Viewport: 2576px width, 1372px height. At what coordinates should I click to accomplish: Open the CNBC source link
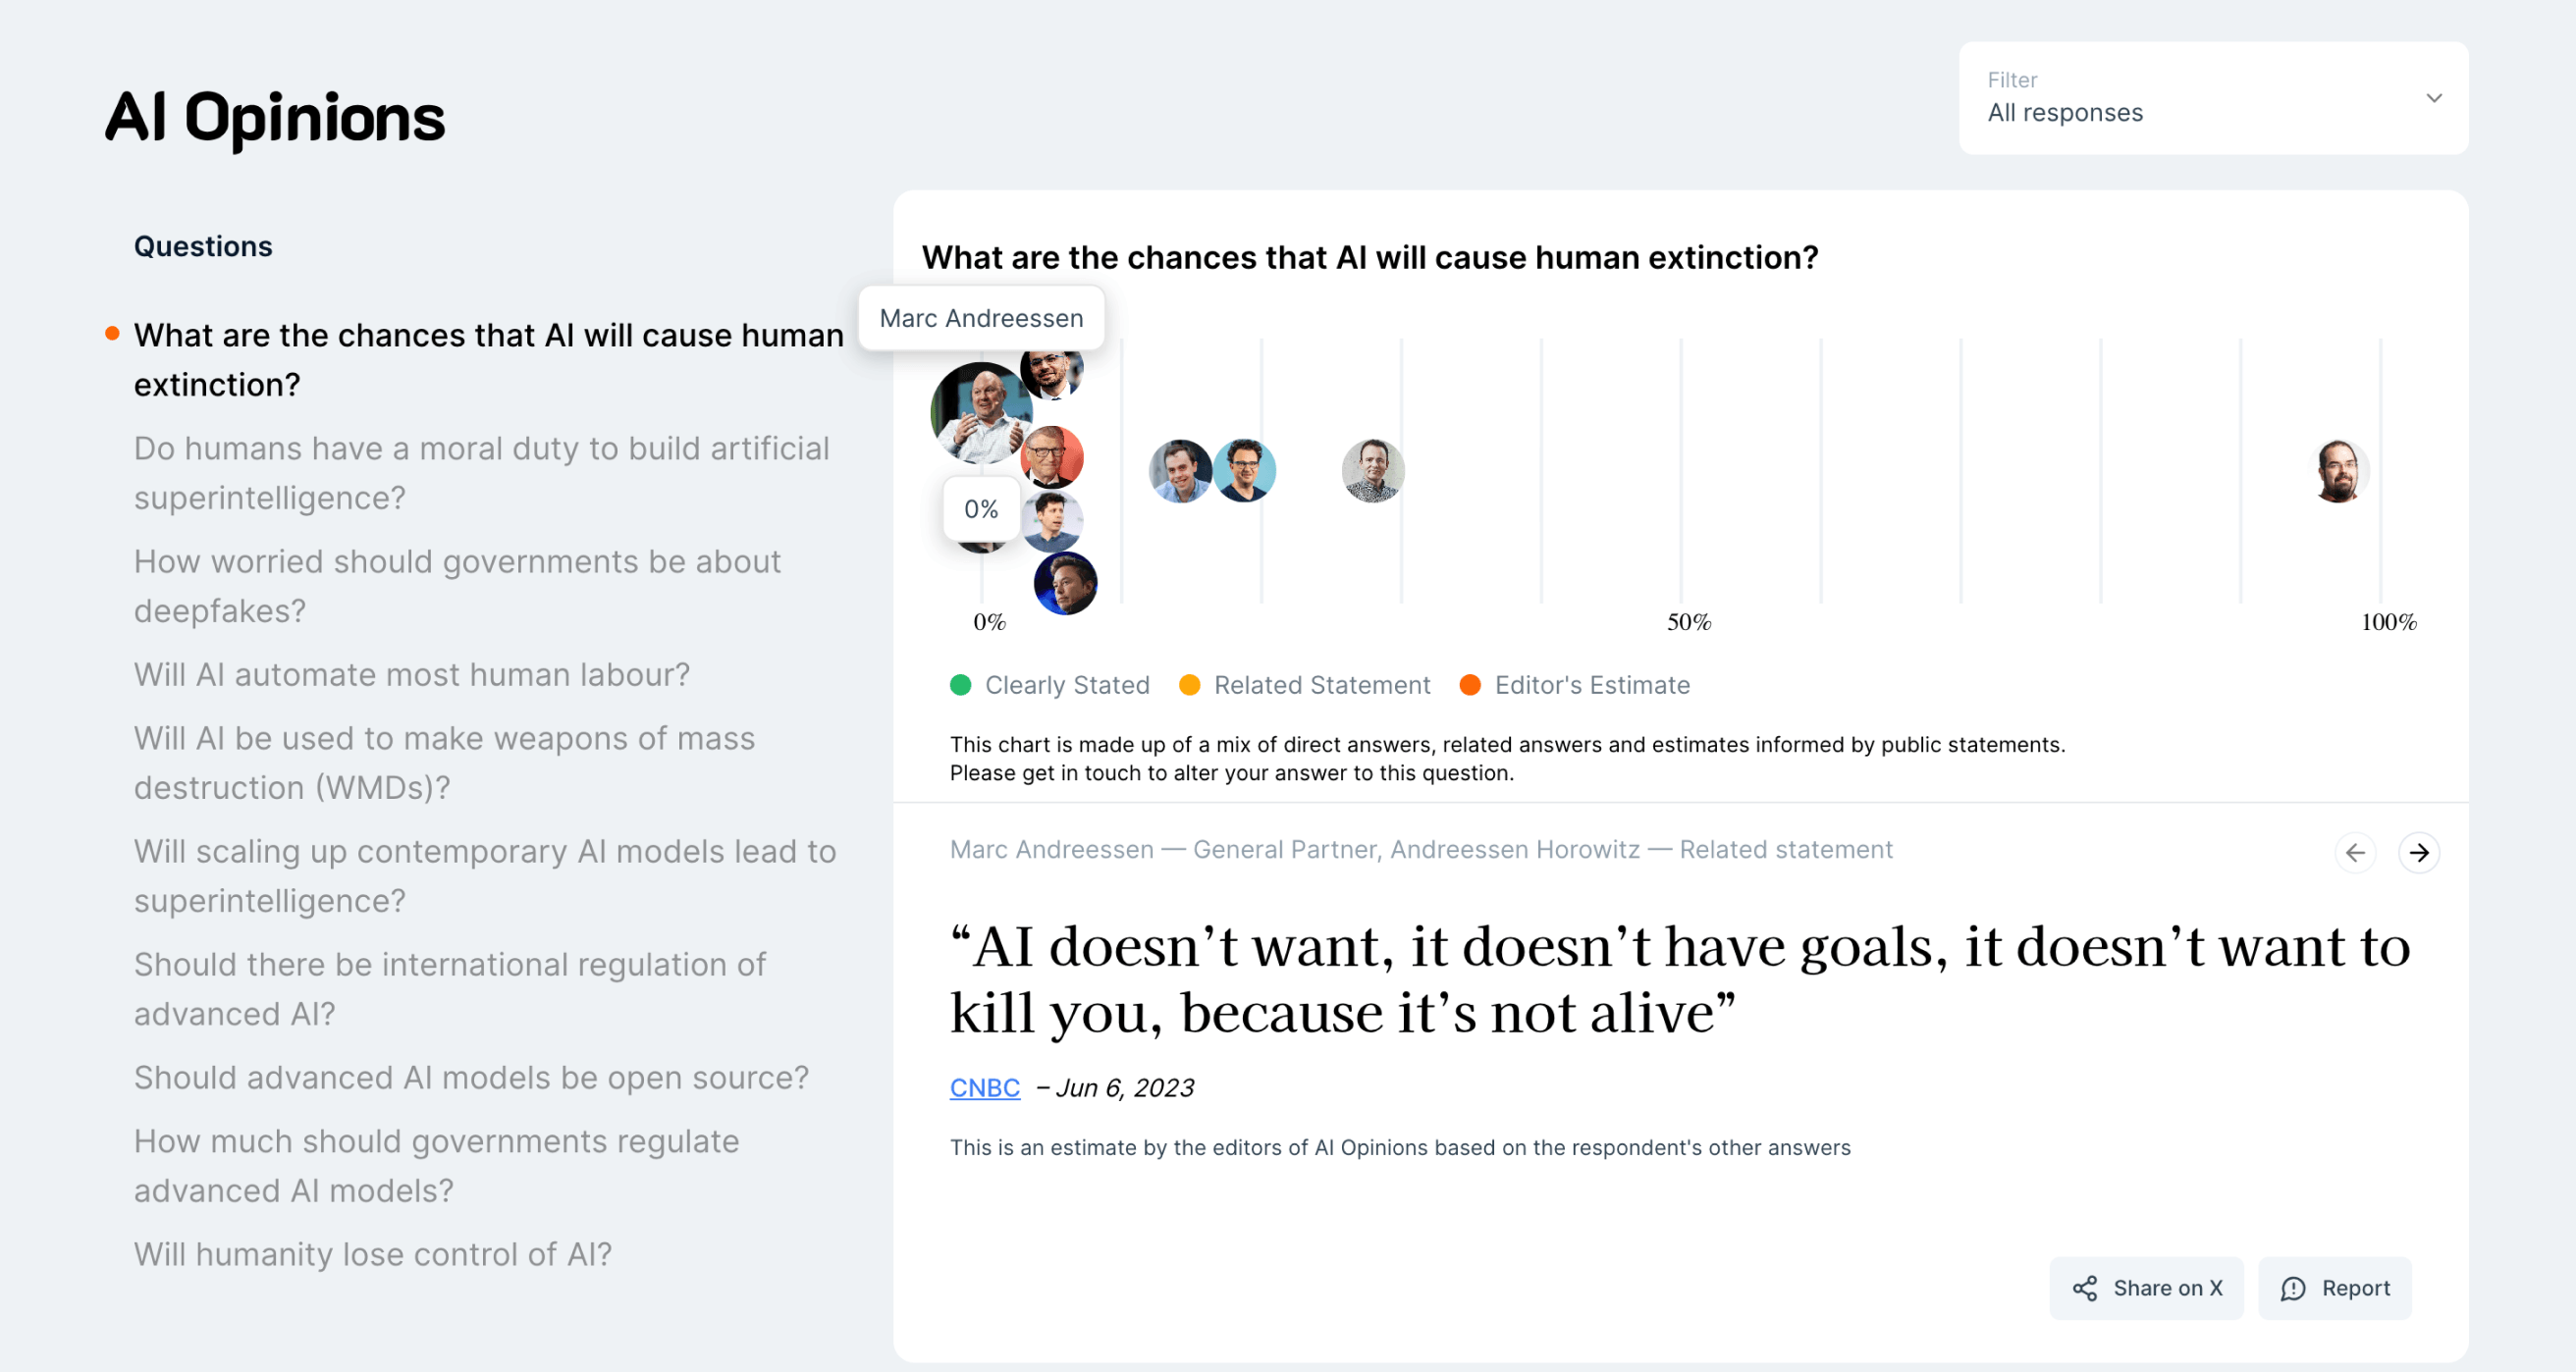(984, 1087)
